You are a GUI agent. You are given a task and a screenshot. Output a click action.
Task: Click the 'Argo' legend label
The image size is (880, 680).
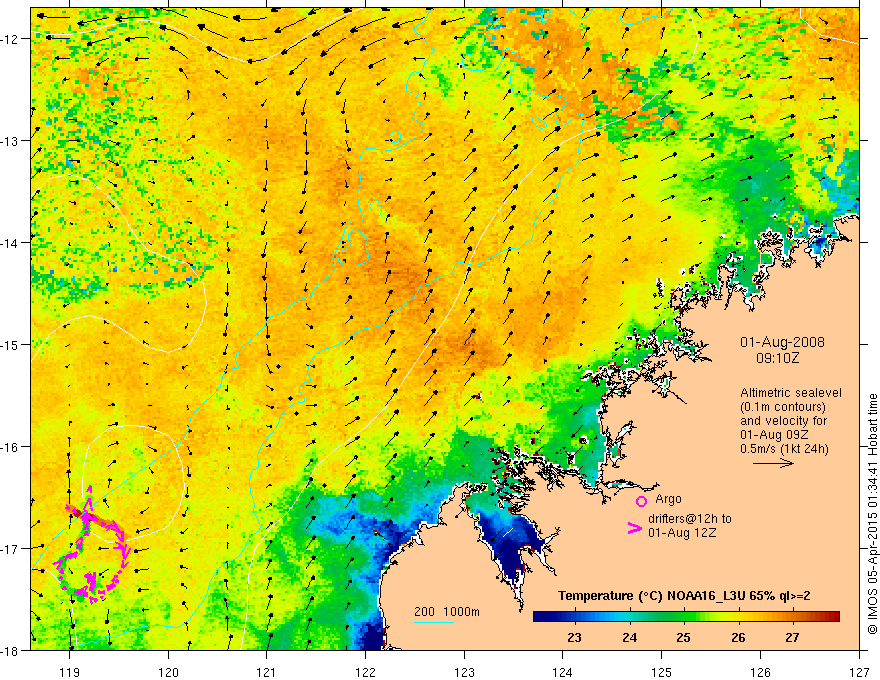click(668, 499)
